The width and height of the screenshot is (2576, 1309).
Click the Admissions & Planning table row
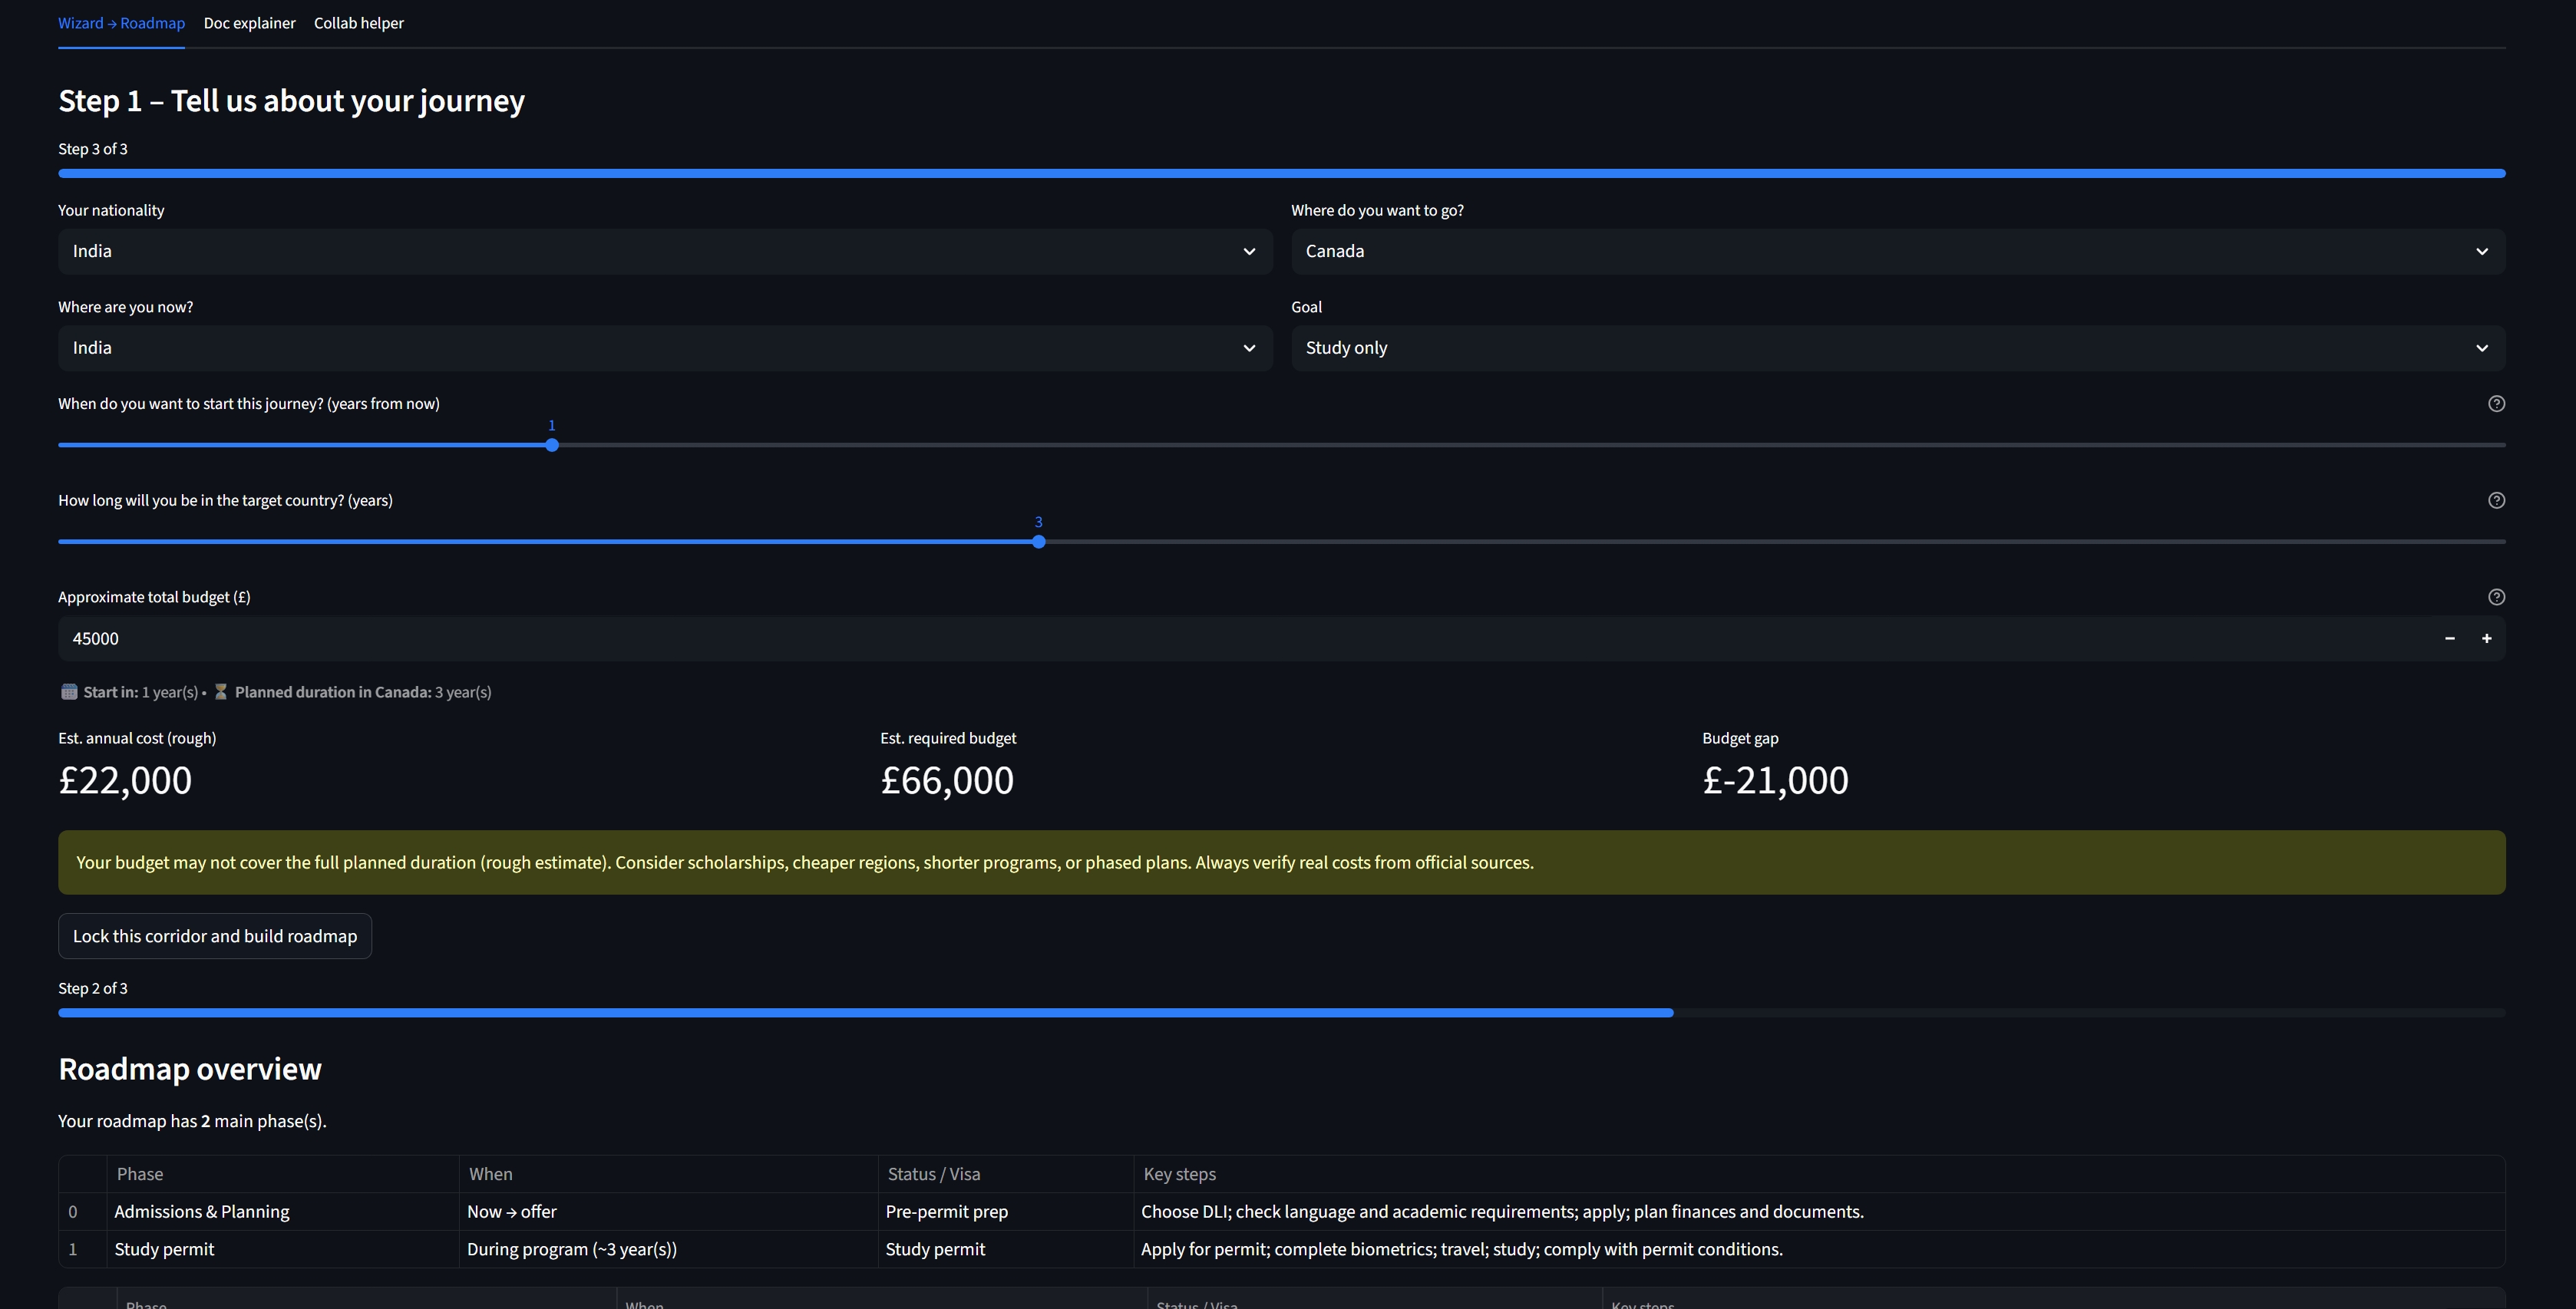(201, 1212)
